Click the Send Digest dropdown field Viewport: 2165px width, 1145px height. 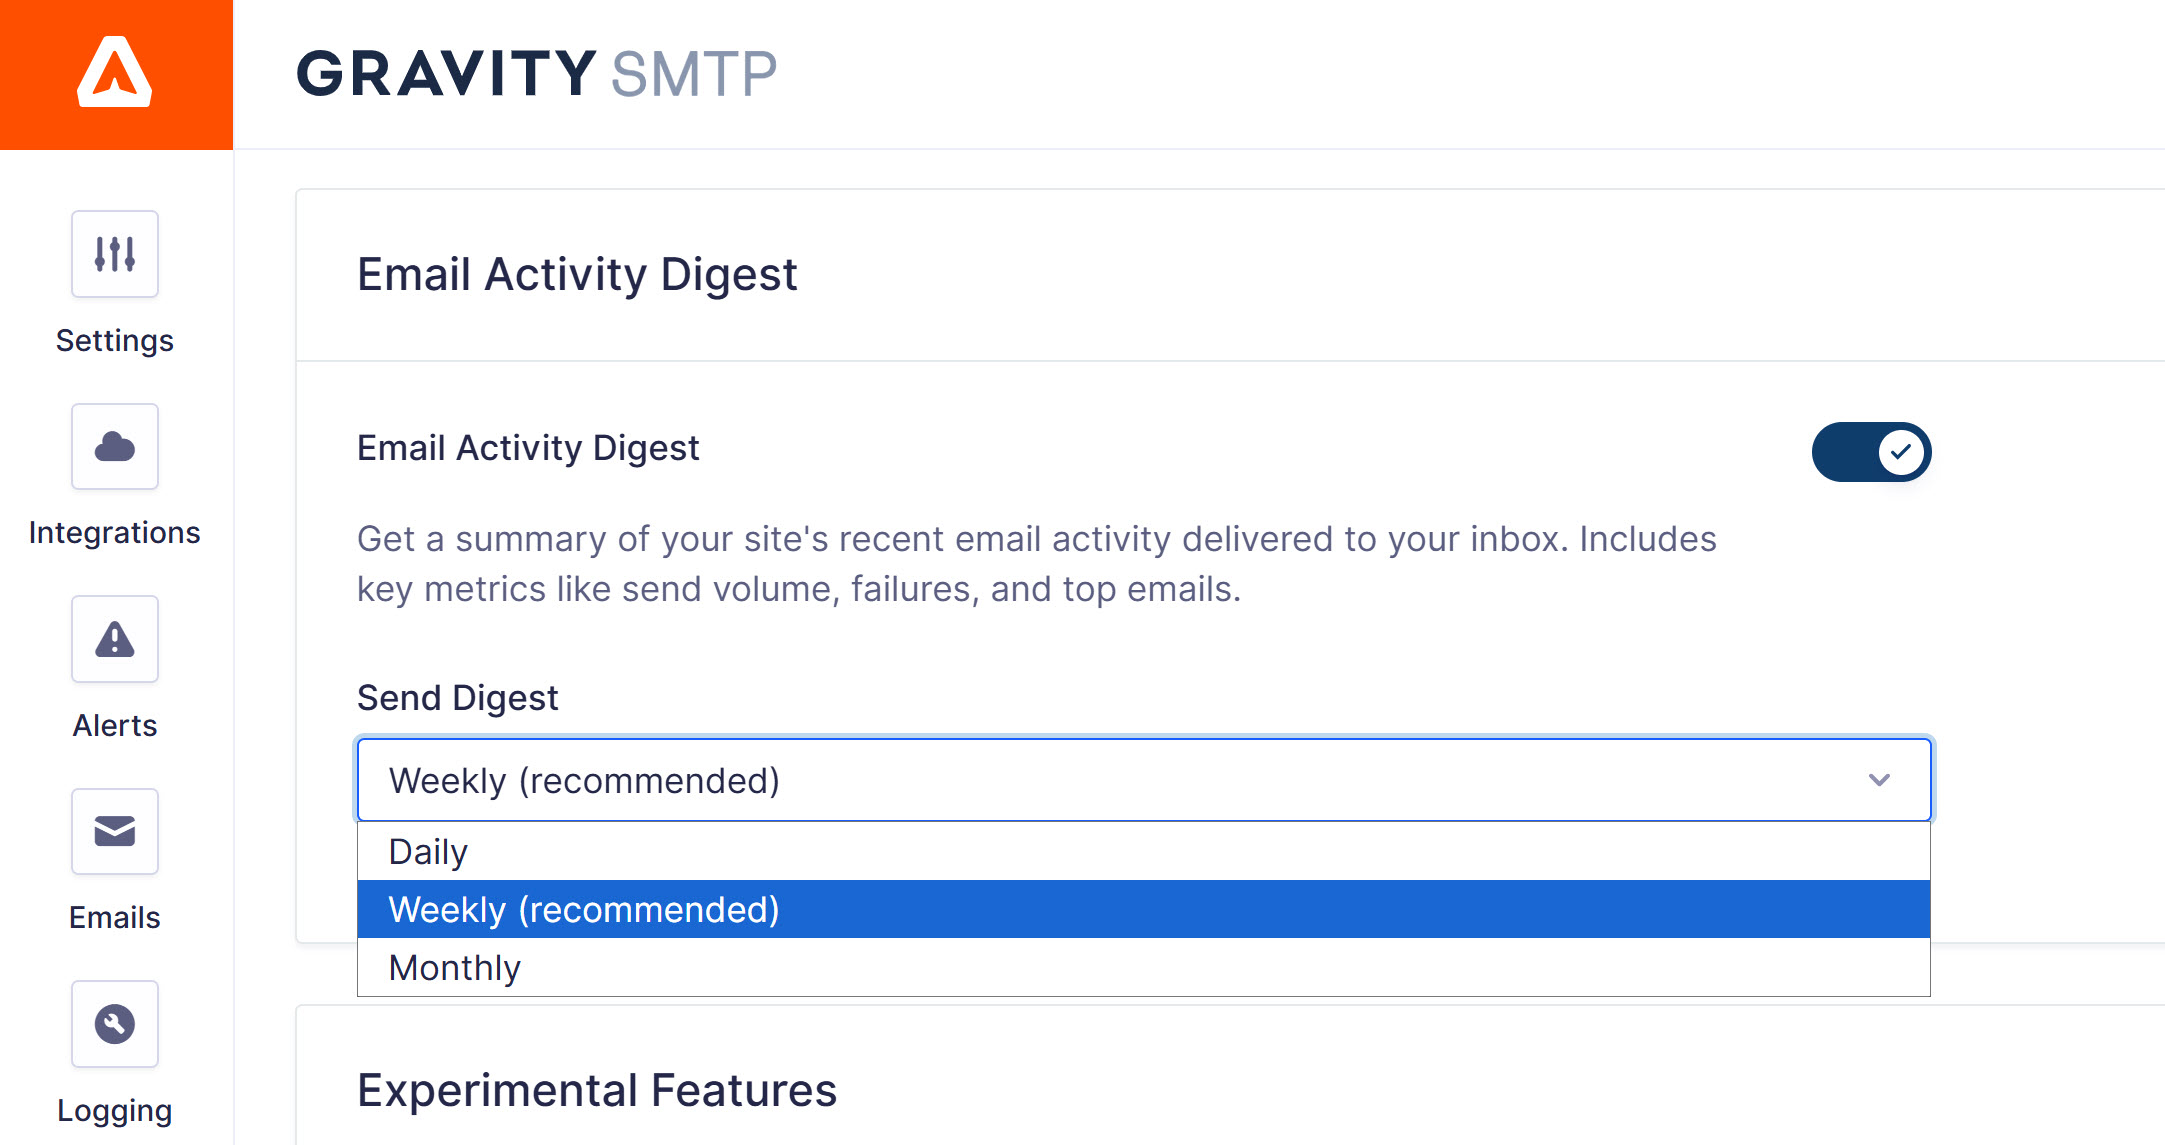click(x=1100, y=780)
